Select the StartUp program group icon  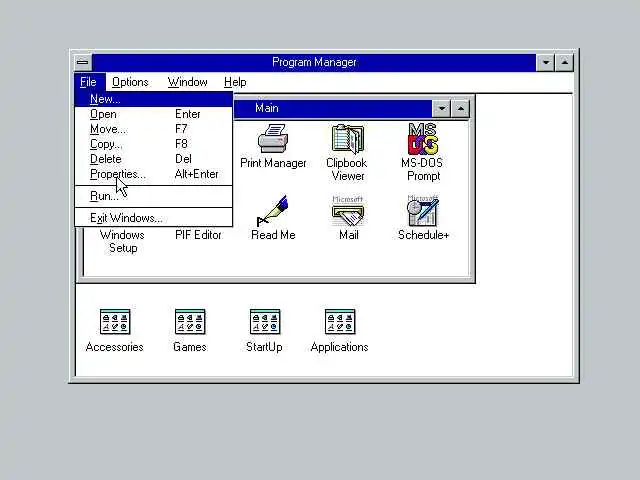[x=265, y=322]
